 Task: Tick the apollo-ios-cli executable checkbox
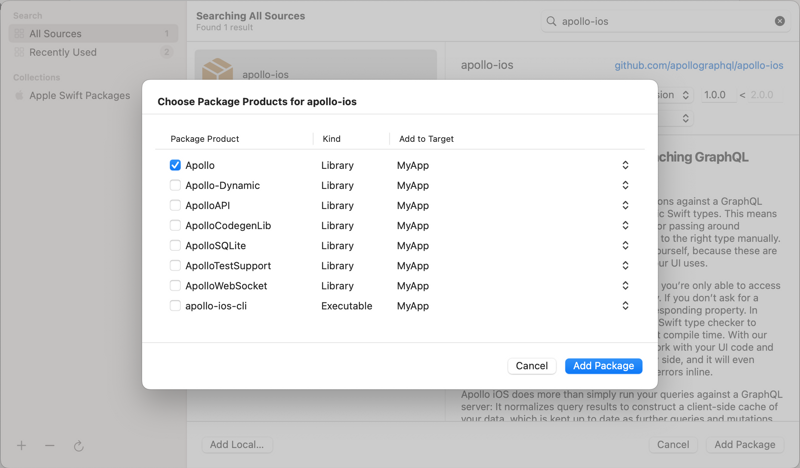tap(175, 306)
